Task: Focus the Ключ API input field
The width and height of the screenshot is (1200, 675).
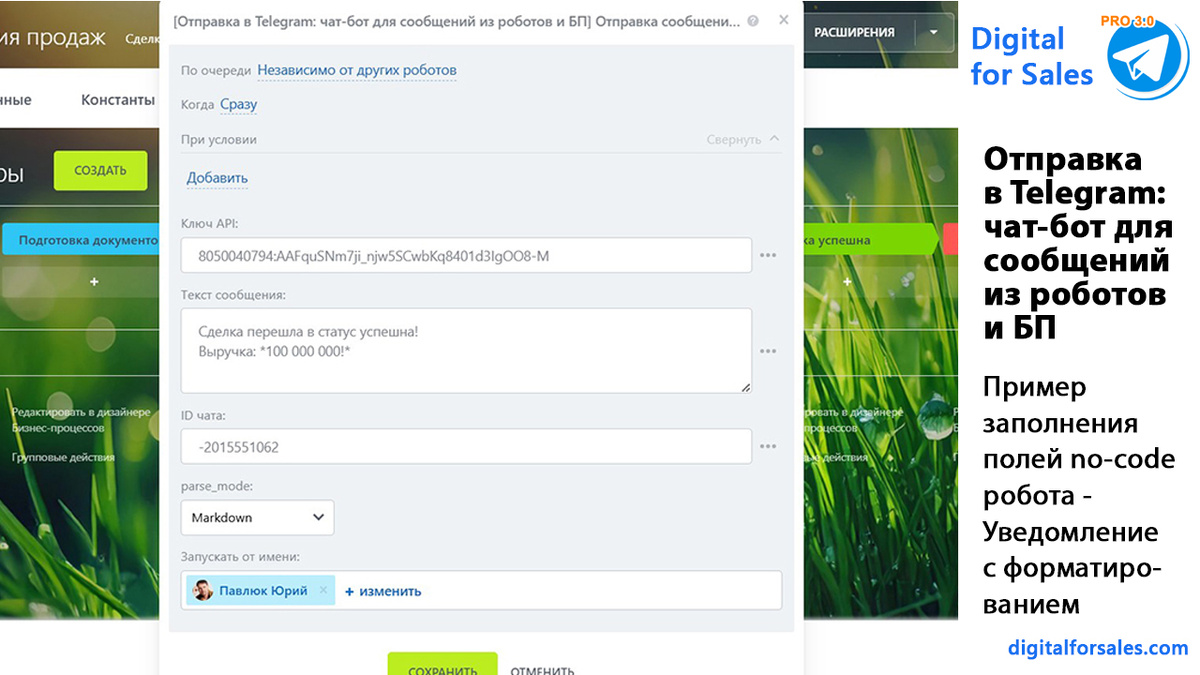Action: [x=466, y=255]
